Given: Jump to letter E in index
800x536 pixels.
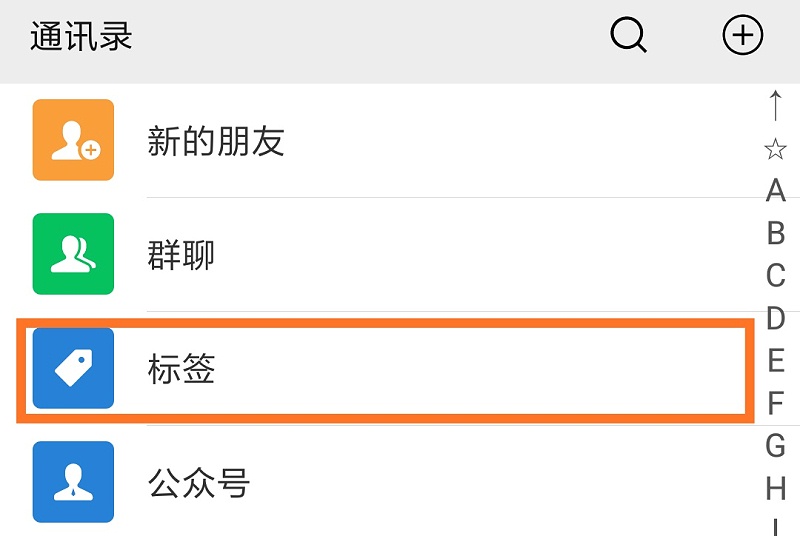Looking at the screenshot, I should point(775,360).
